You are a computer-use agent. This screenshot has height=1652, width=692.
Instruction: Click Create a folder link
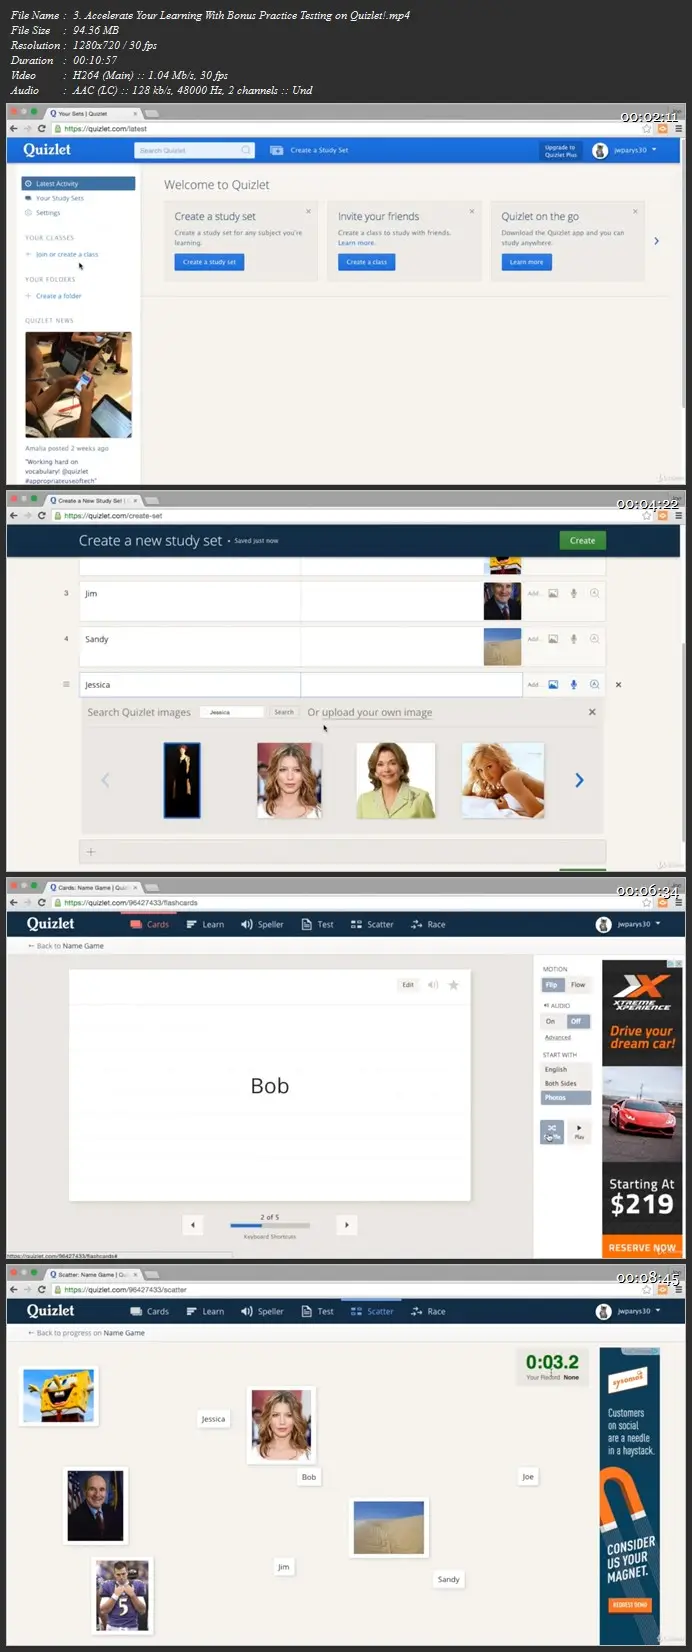58,296
